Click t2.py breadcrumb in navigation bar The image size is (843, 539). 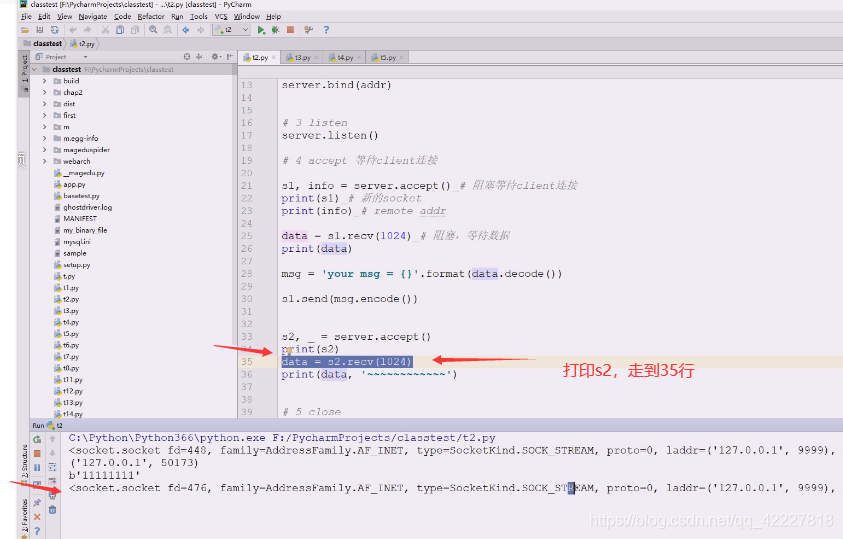coord(83,44)
